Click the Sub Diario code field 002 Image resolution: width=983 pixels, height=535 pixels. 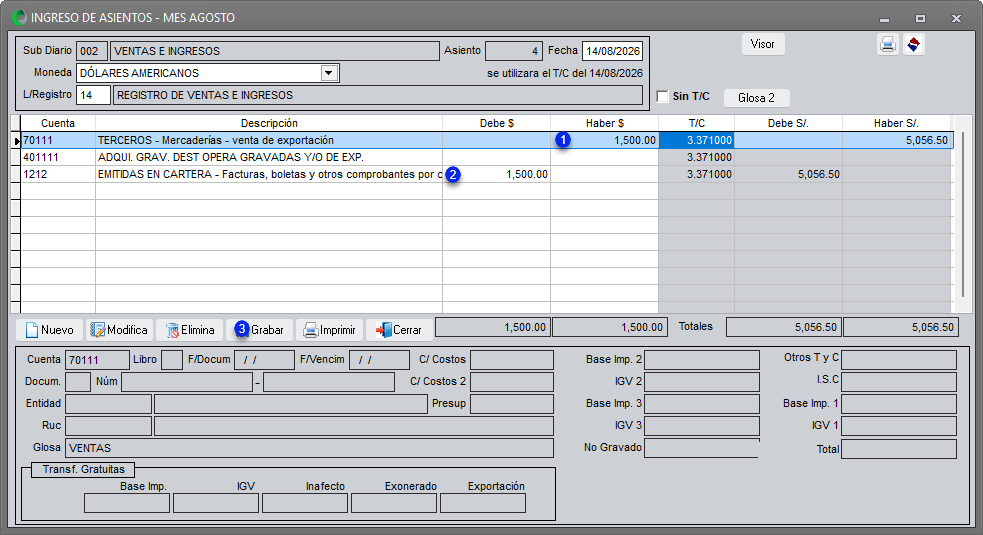coord(91,51)
